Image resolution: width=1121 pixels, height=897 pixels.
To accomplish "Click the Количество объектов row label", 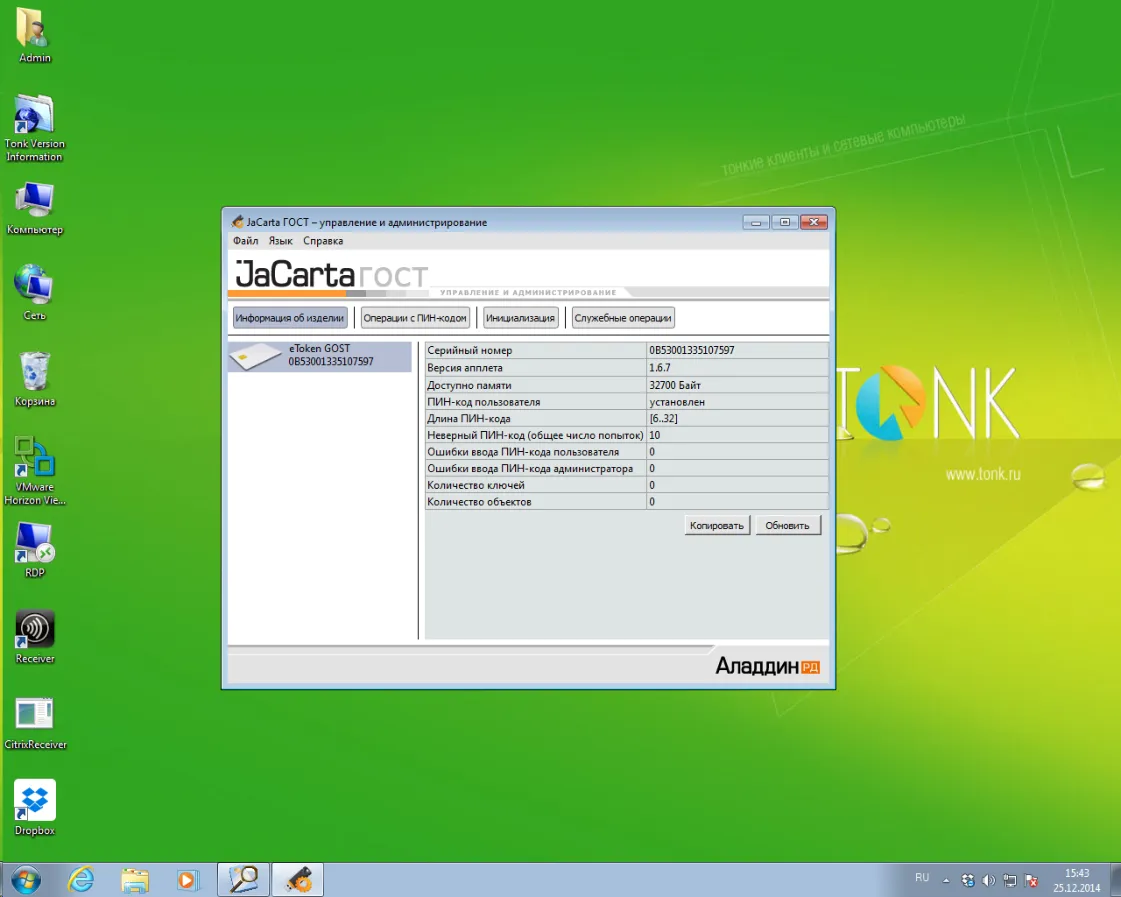I will tap(479, 502).
